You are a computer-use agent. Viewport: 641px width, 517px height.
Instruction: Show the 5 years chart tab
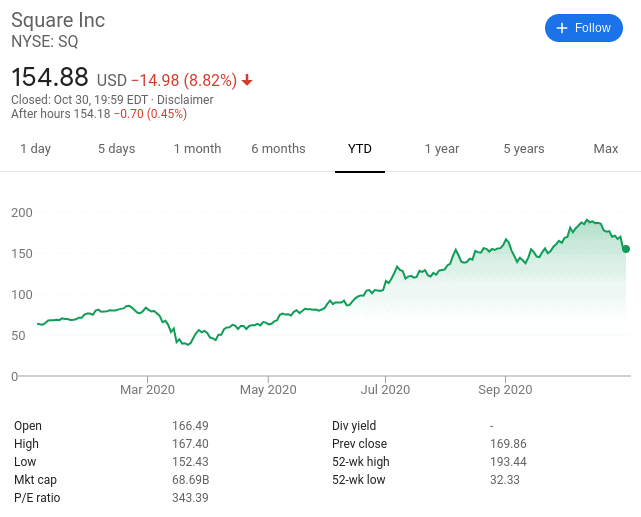click(x=524, y=148)
